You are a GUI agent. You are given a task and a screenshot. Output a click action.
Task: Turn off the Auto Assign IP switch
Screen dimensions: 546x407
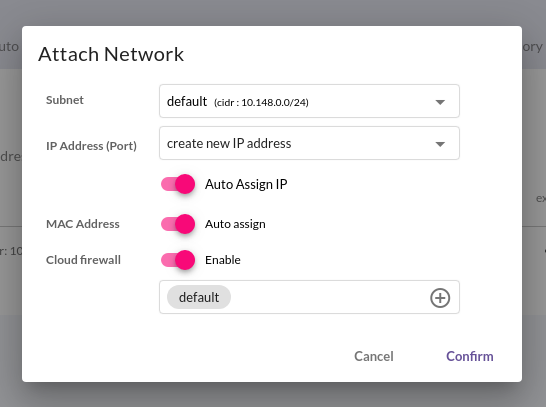(x=178, y=184)
